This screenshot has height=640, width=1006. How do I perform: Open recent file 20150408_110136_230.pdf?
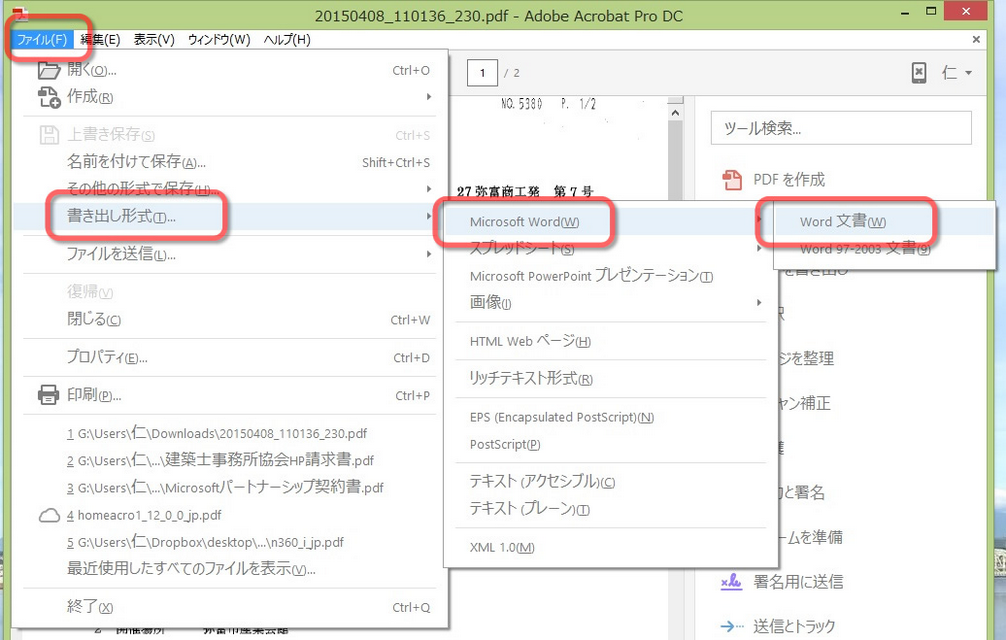(216, 434)
